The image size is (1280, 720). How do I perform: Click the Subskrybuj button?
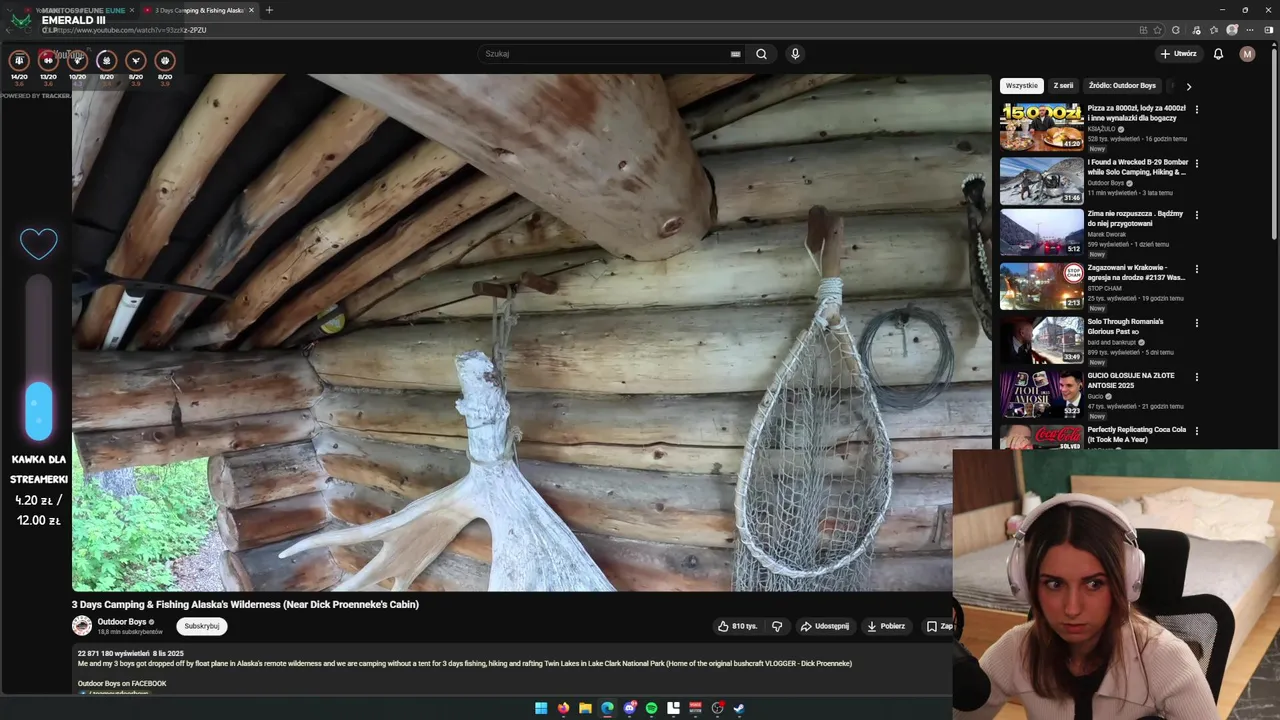(201, 626)
